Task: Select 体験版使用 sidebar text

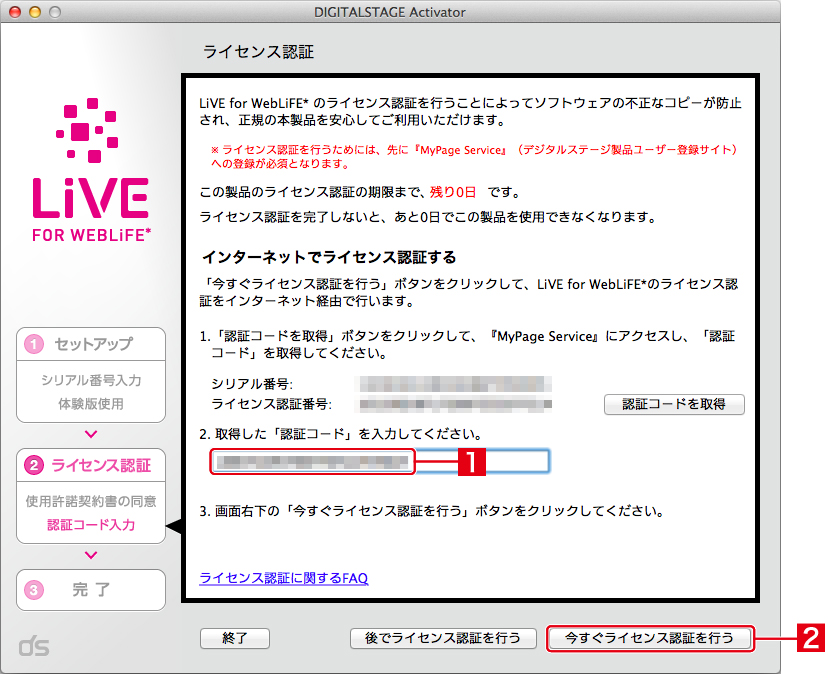Action: click(x=91, y=404)
